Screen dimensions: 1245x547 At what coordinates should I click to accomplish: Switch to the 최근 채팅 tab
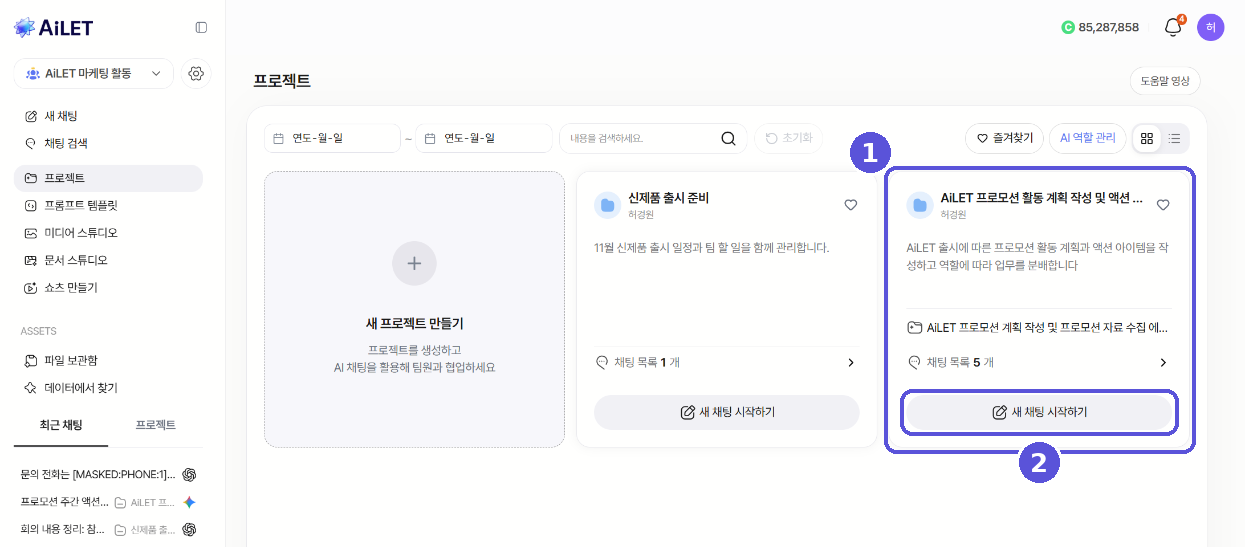[x=61, y=425]
